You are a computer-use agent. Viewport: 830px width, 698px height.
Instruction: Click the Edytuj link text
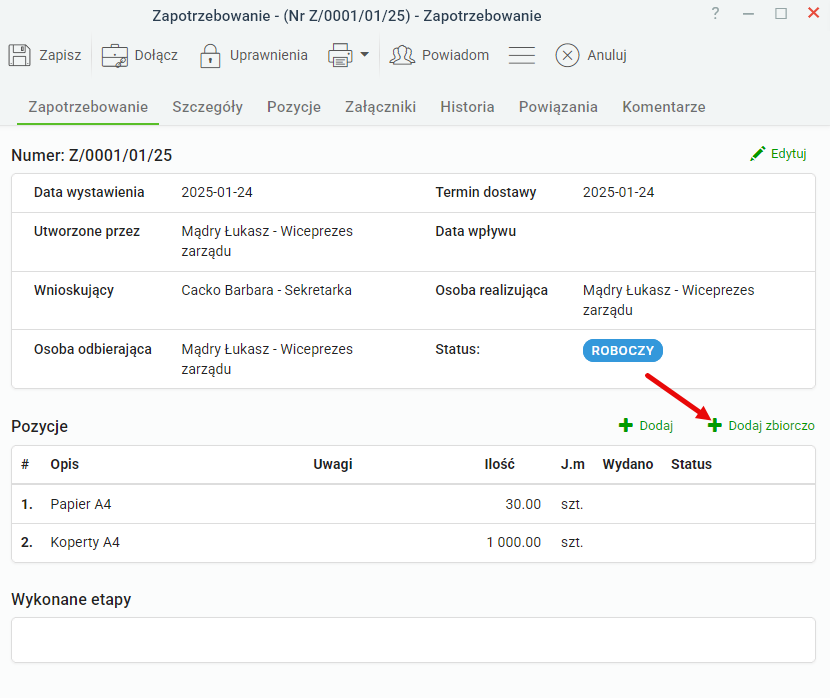(789, 154)
